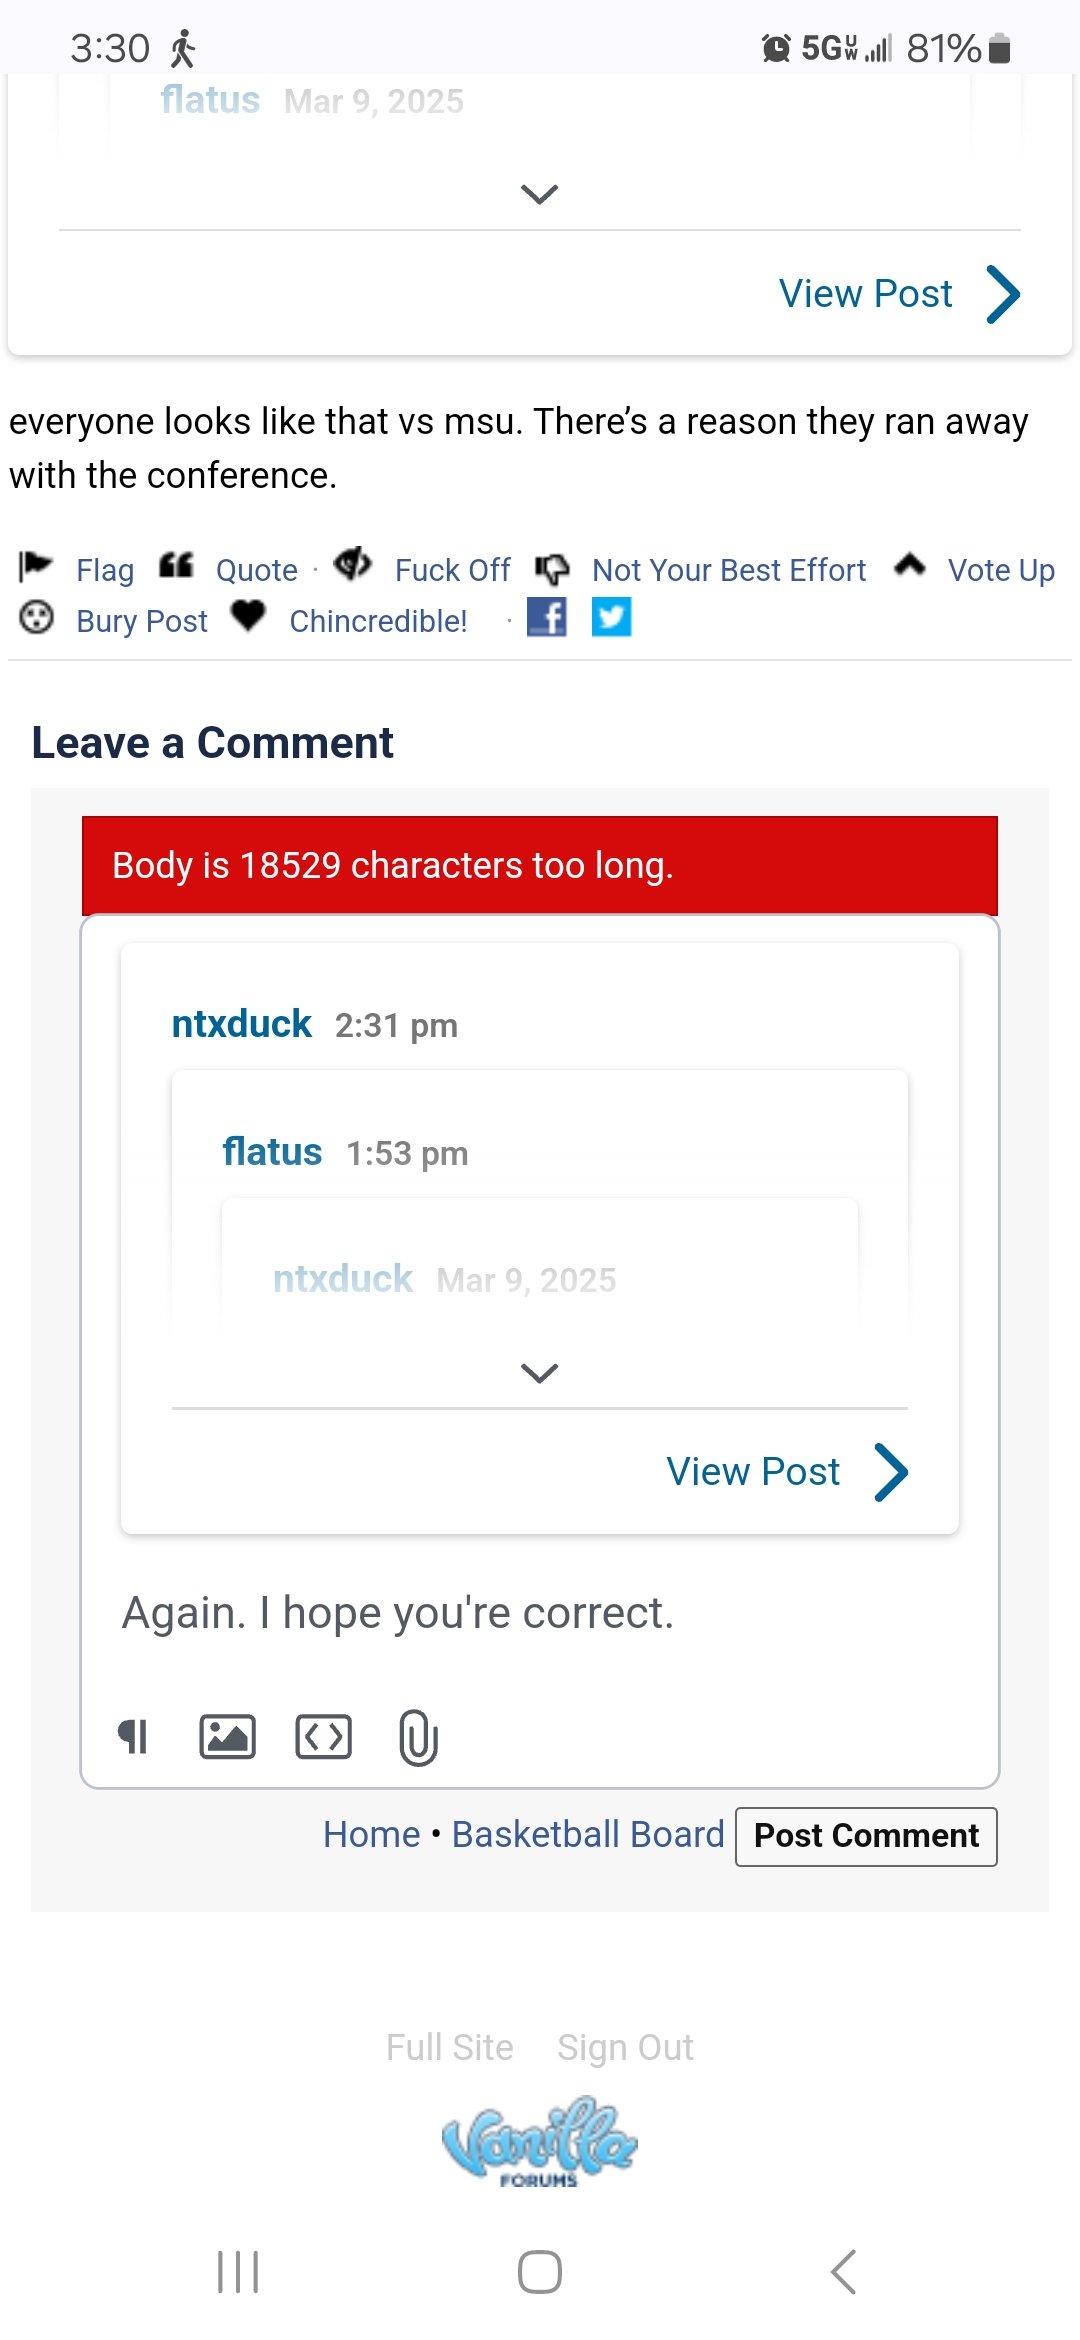This screenshot has width=1080, height=2340.
Task: Share the post to Twitter
Action: (x=614, y=618)
